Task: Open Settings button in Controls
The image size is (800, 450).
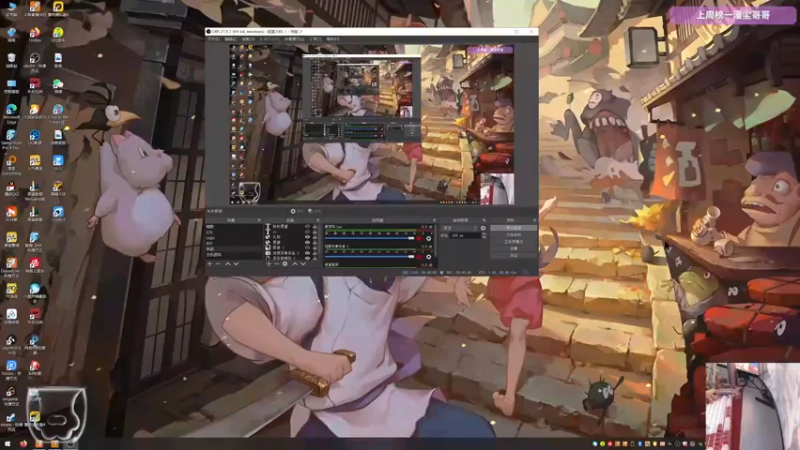Action: coord(514,248)
